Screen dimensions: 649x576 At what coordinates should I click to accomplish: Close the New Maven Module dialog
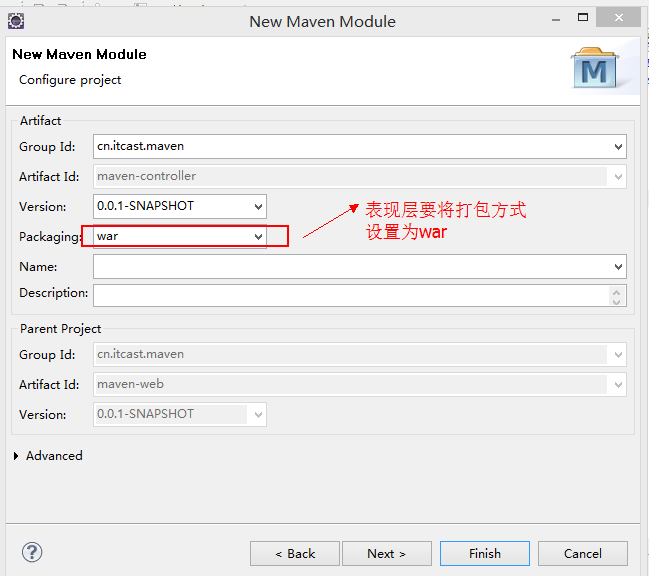pos(628,20)
